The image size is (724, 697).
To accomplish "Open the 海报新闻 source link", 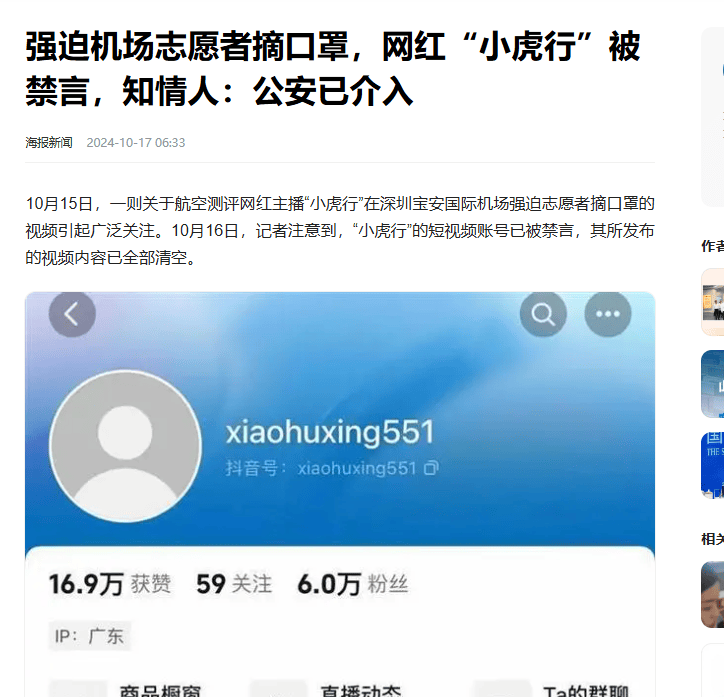I will pos(49,143).
